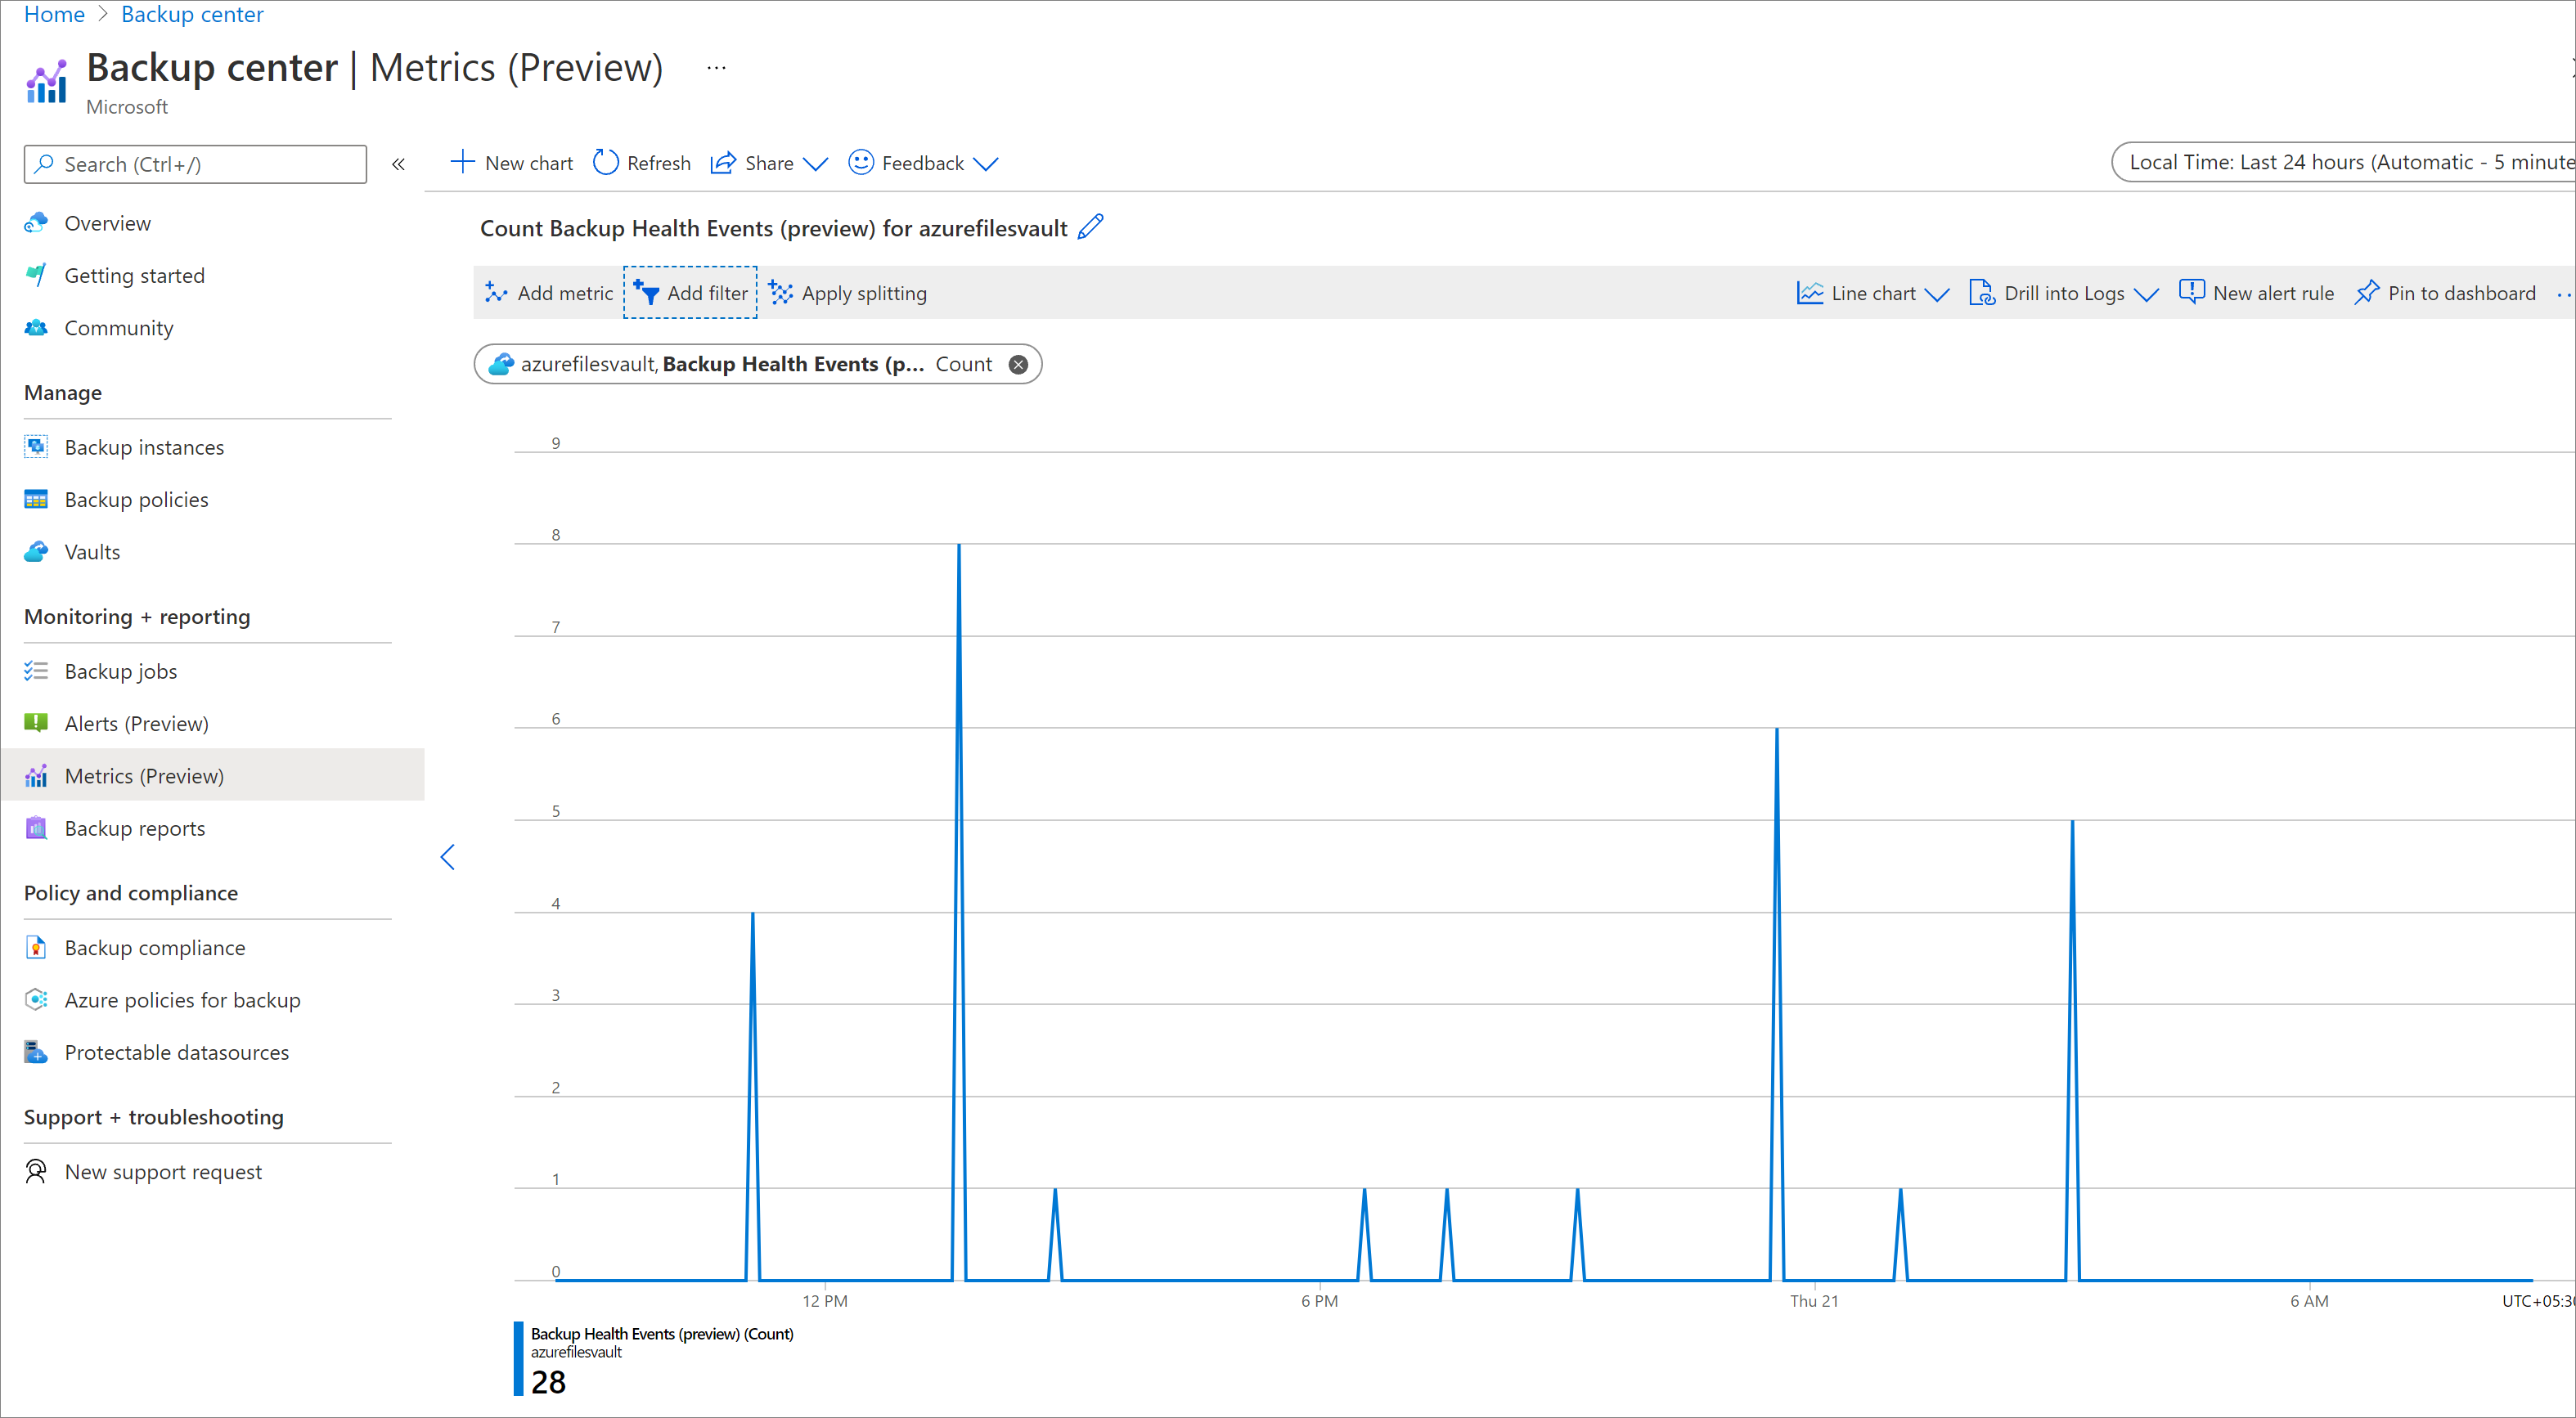Viewport: 2576px width, 1418px height.
Task: Click the Metrics (Preview) sidebar item
Action: point(143,774)
